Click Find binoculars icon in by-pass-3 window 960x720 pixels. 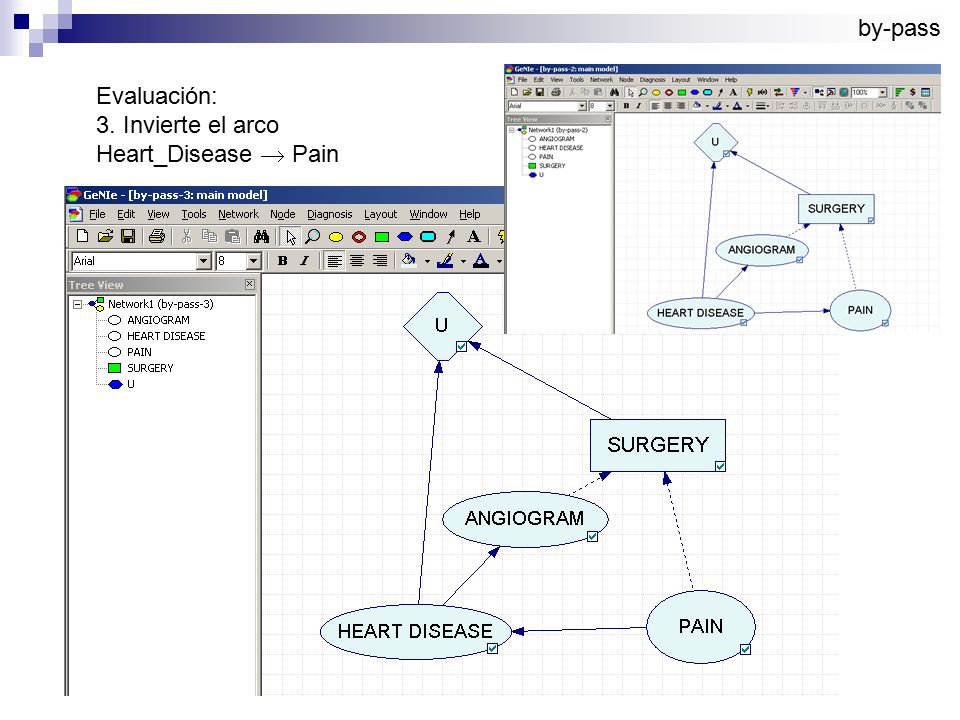(261, 236)
